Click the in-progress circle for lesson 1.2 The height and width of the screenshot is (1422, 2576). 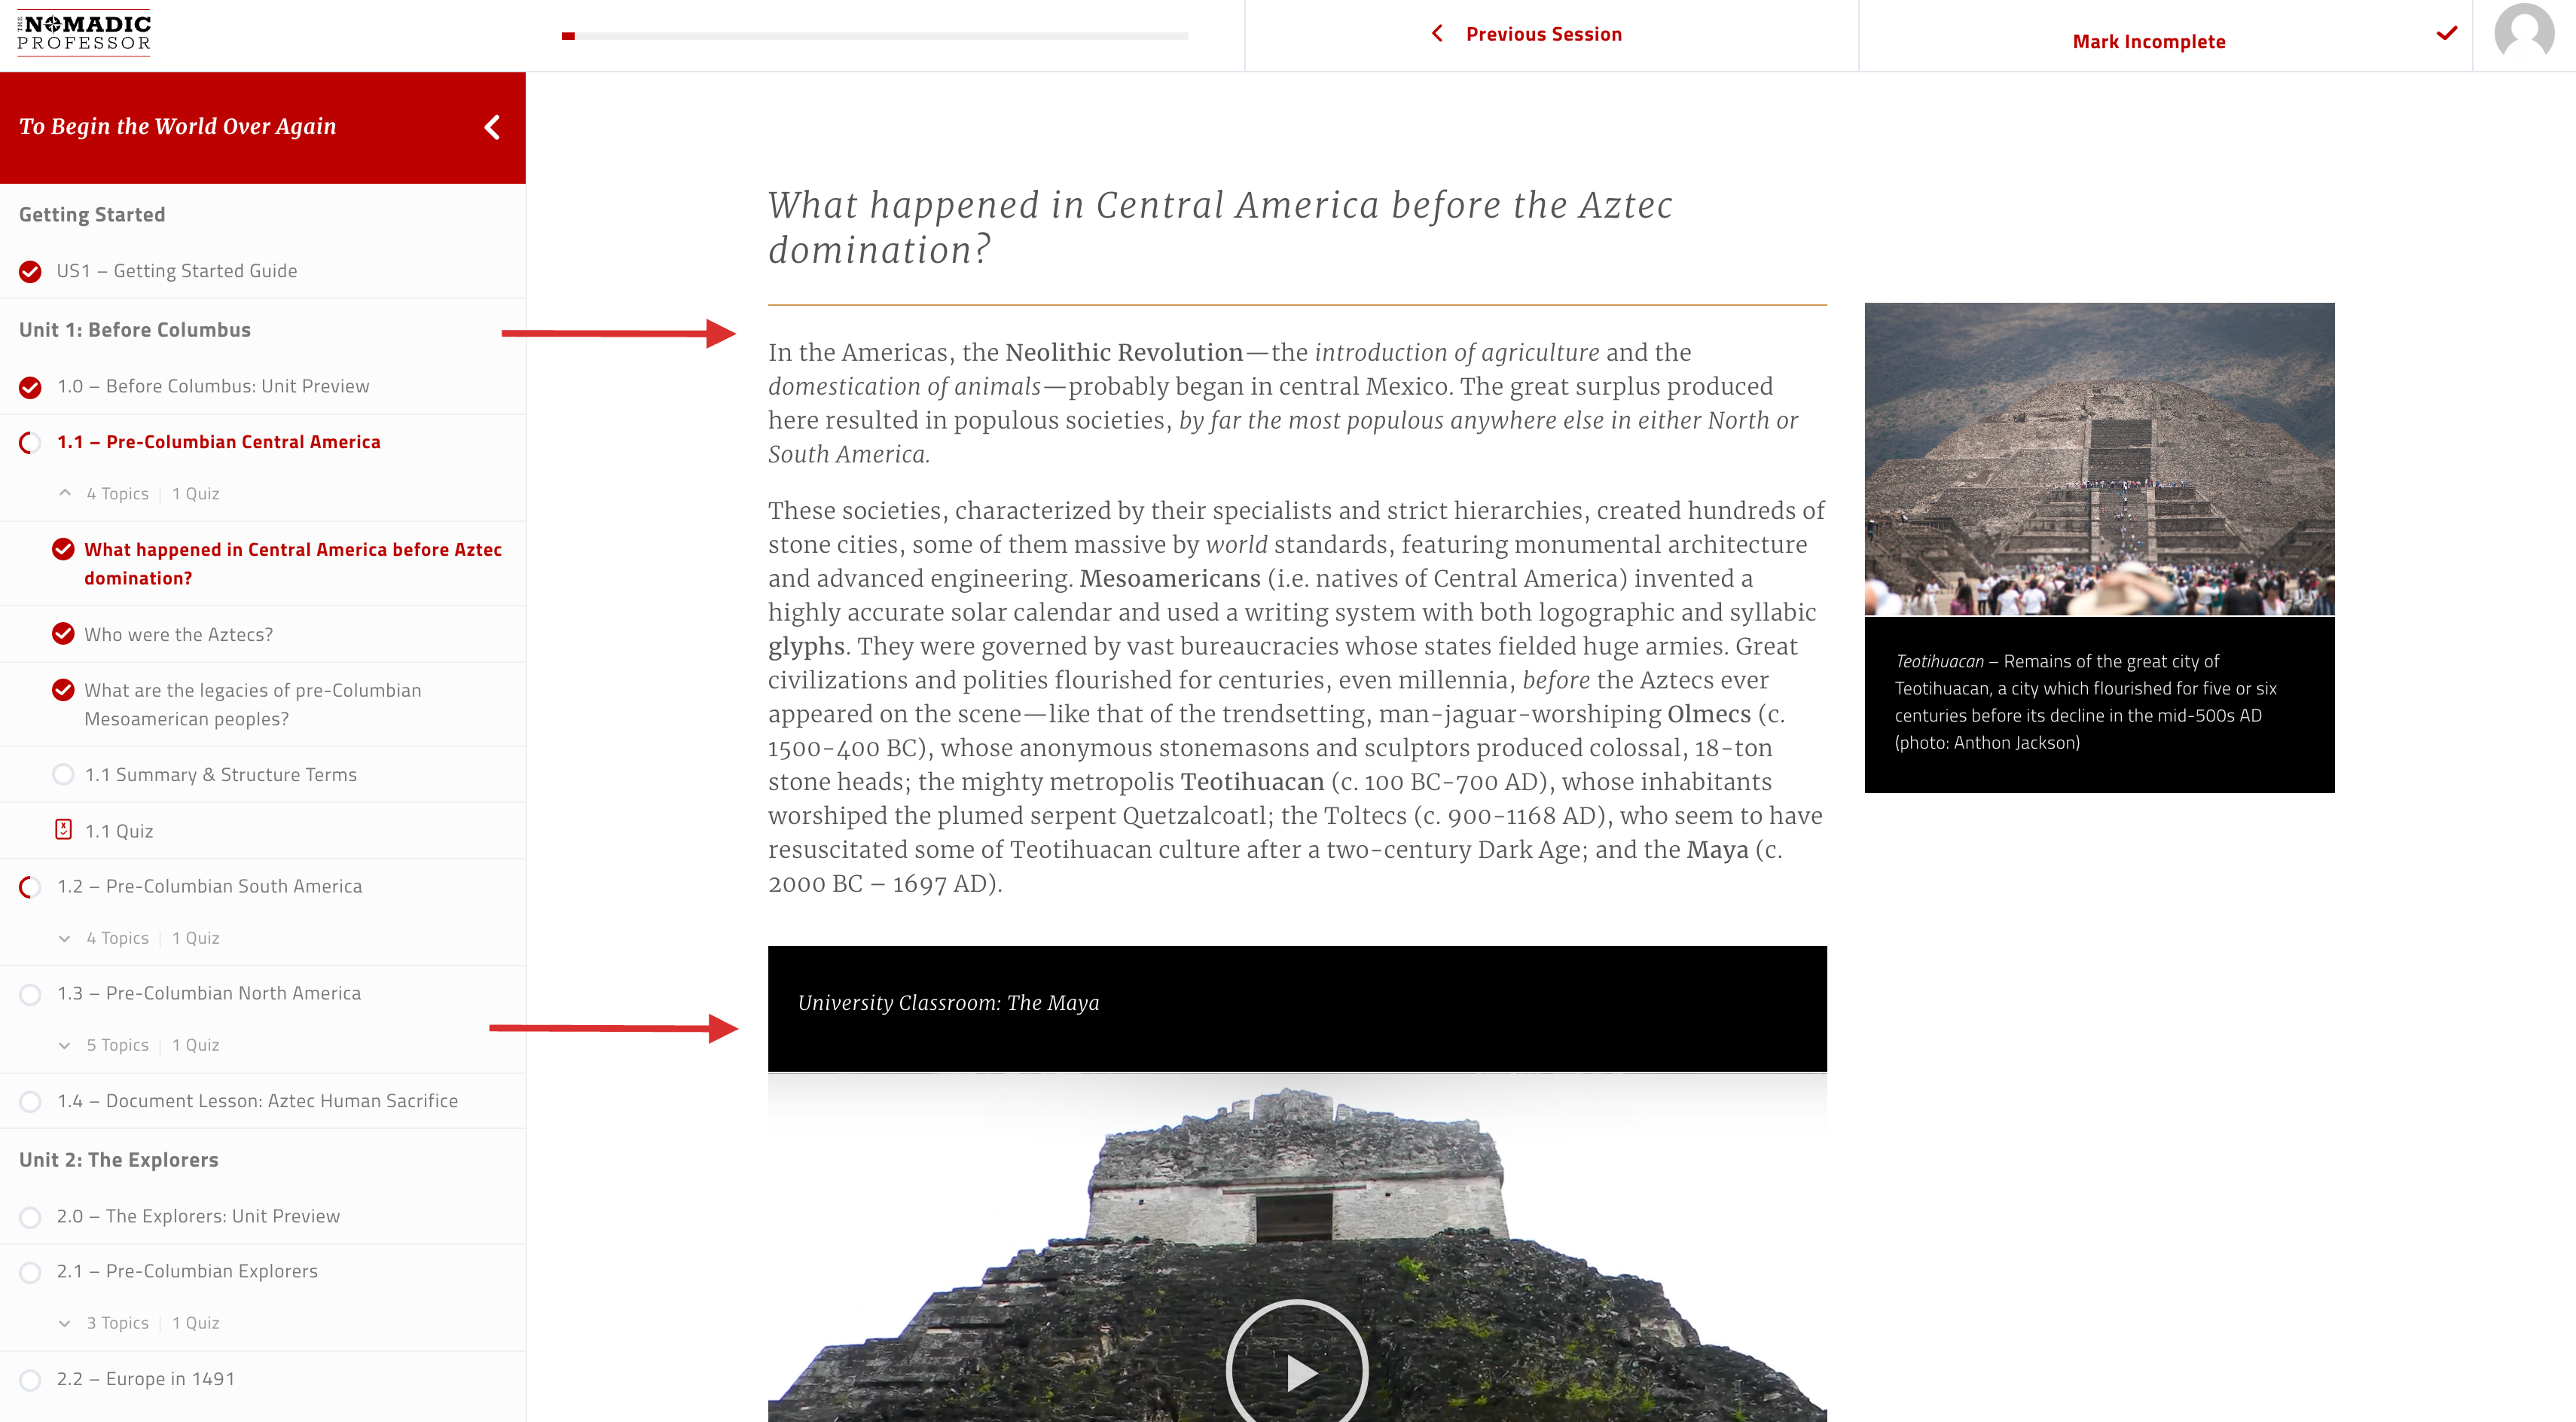coord(31,887)
